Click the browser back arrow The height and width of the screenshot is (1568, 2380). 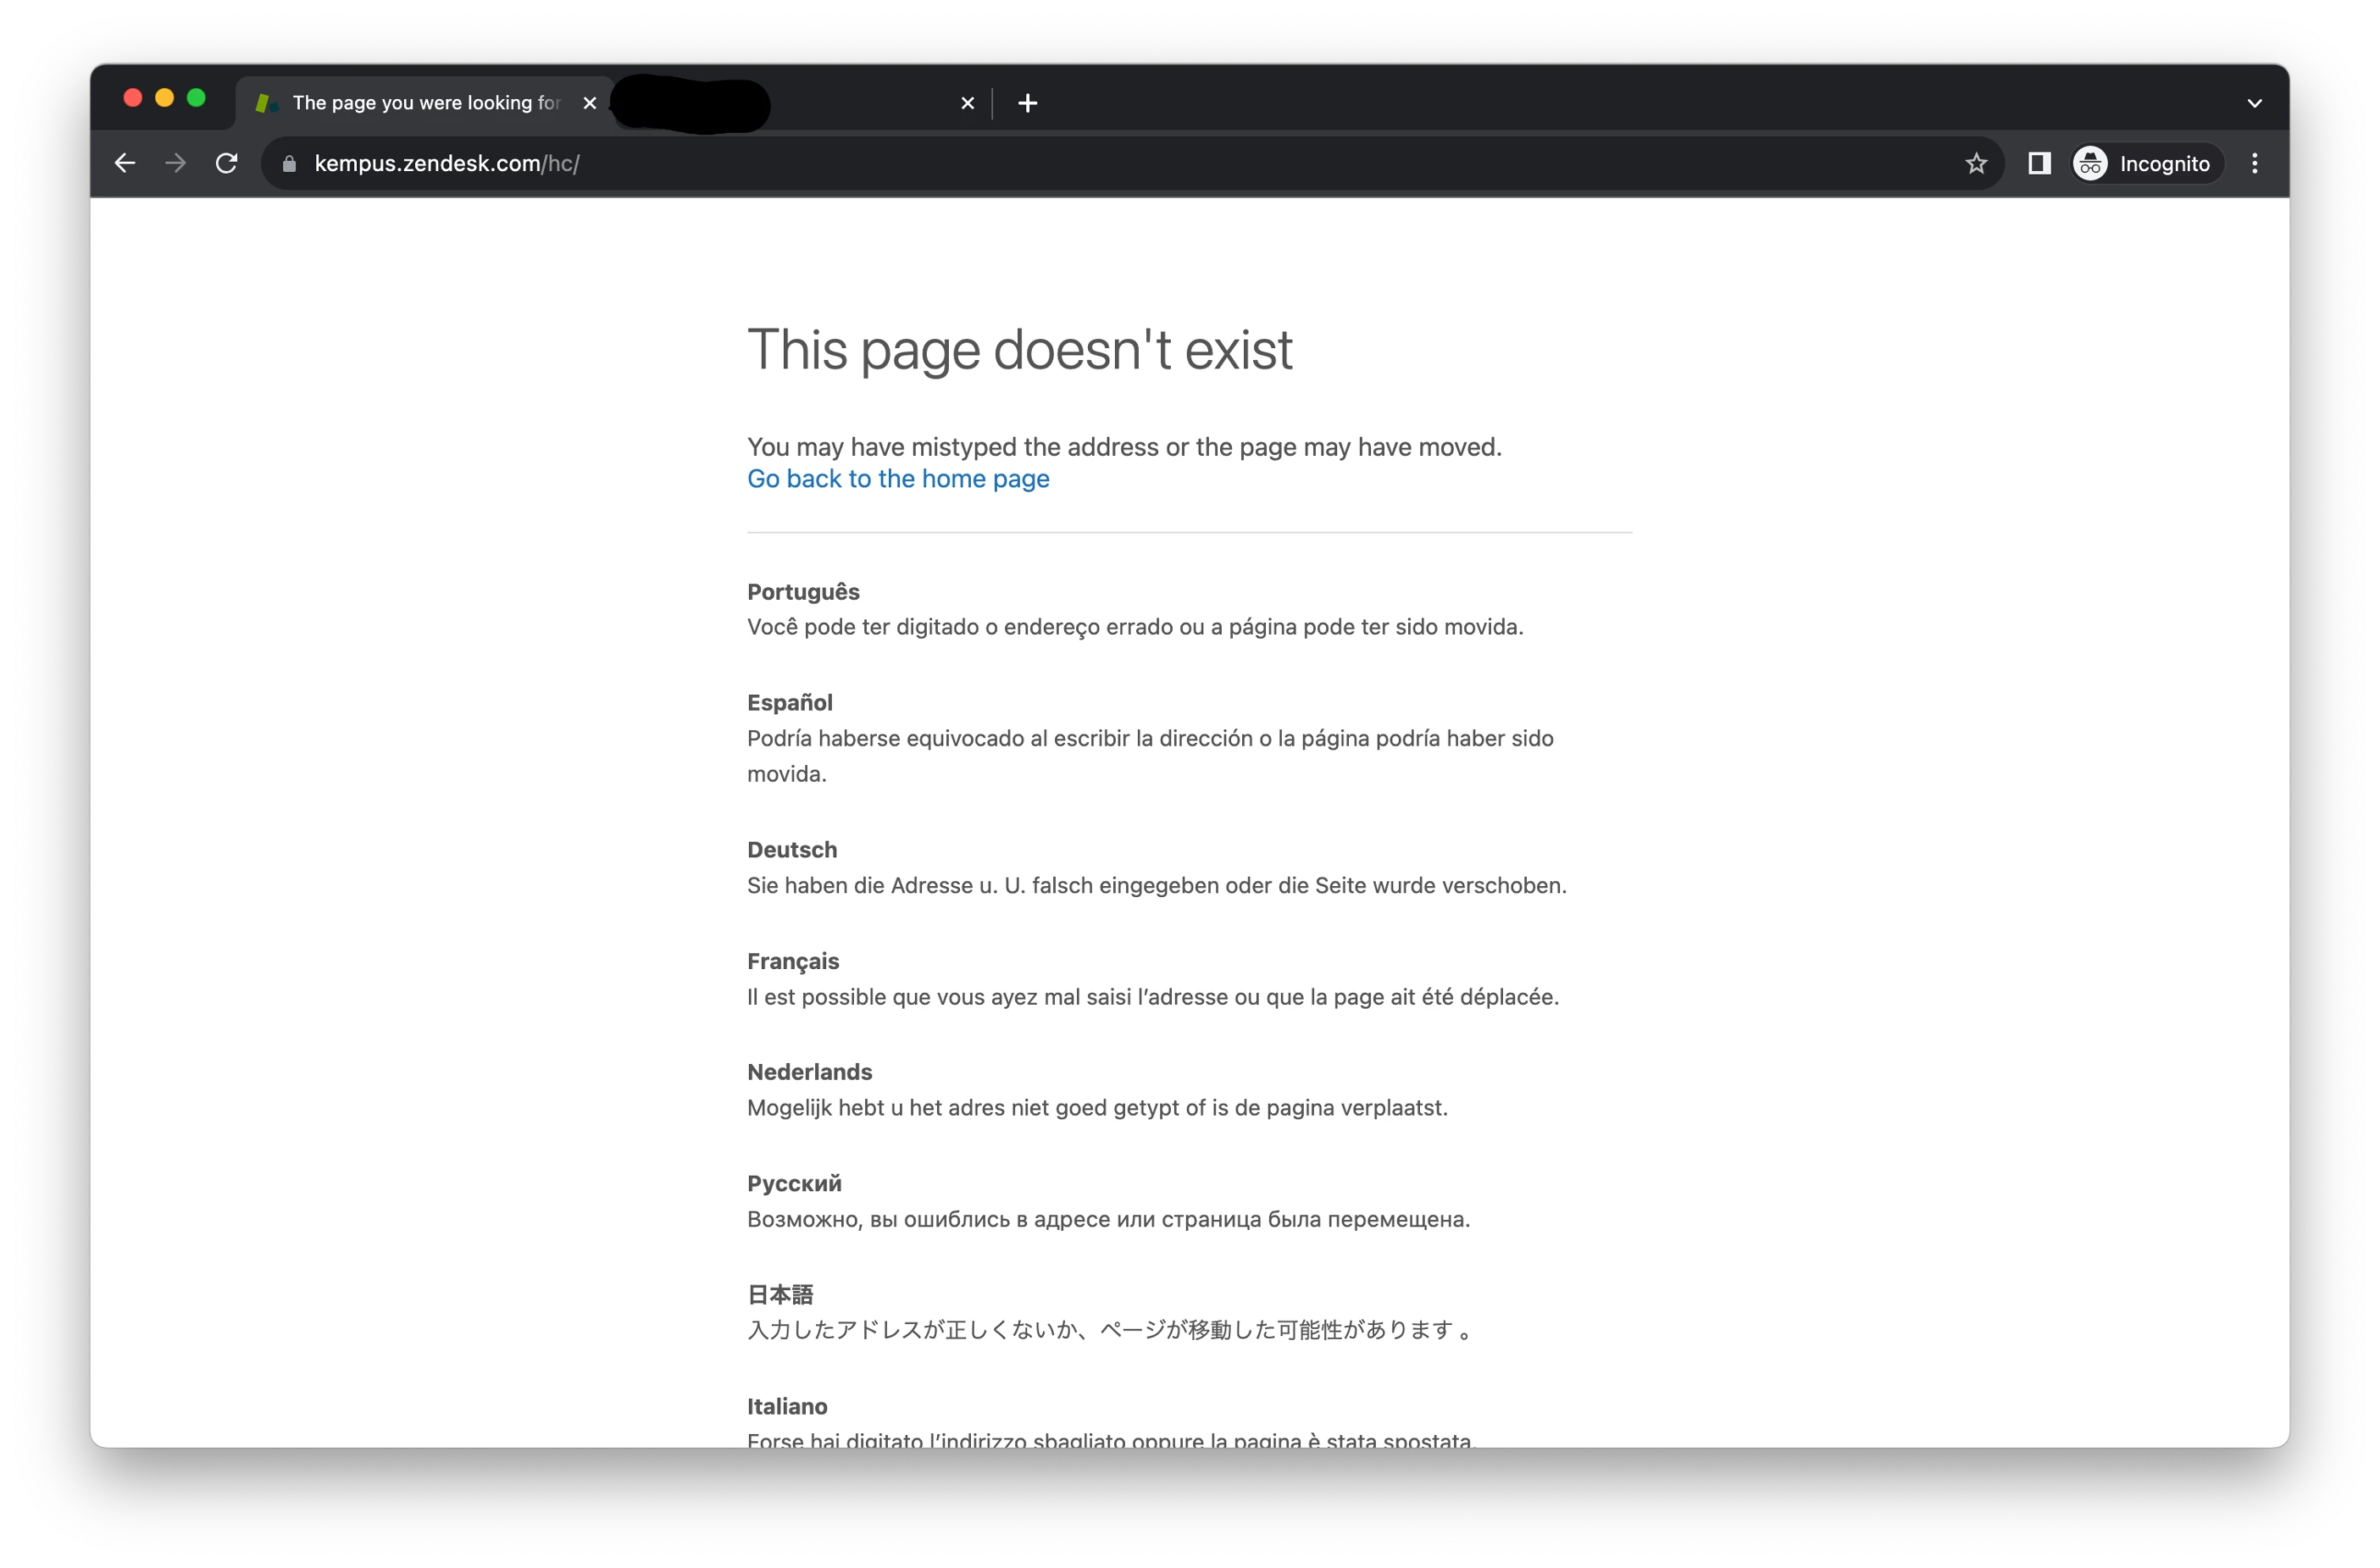pyautogui.click(x=125, y=163)
